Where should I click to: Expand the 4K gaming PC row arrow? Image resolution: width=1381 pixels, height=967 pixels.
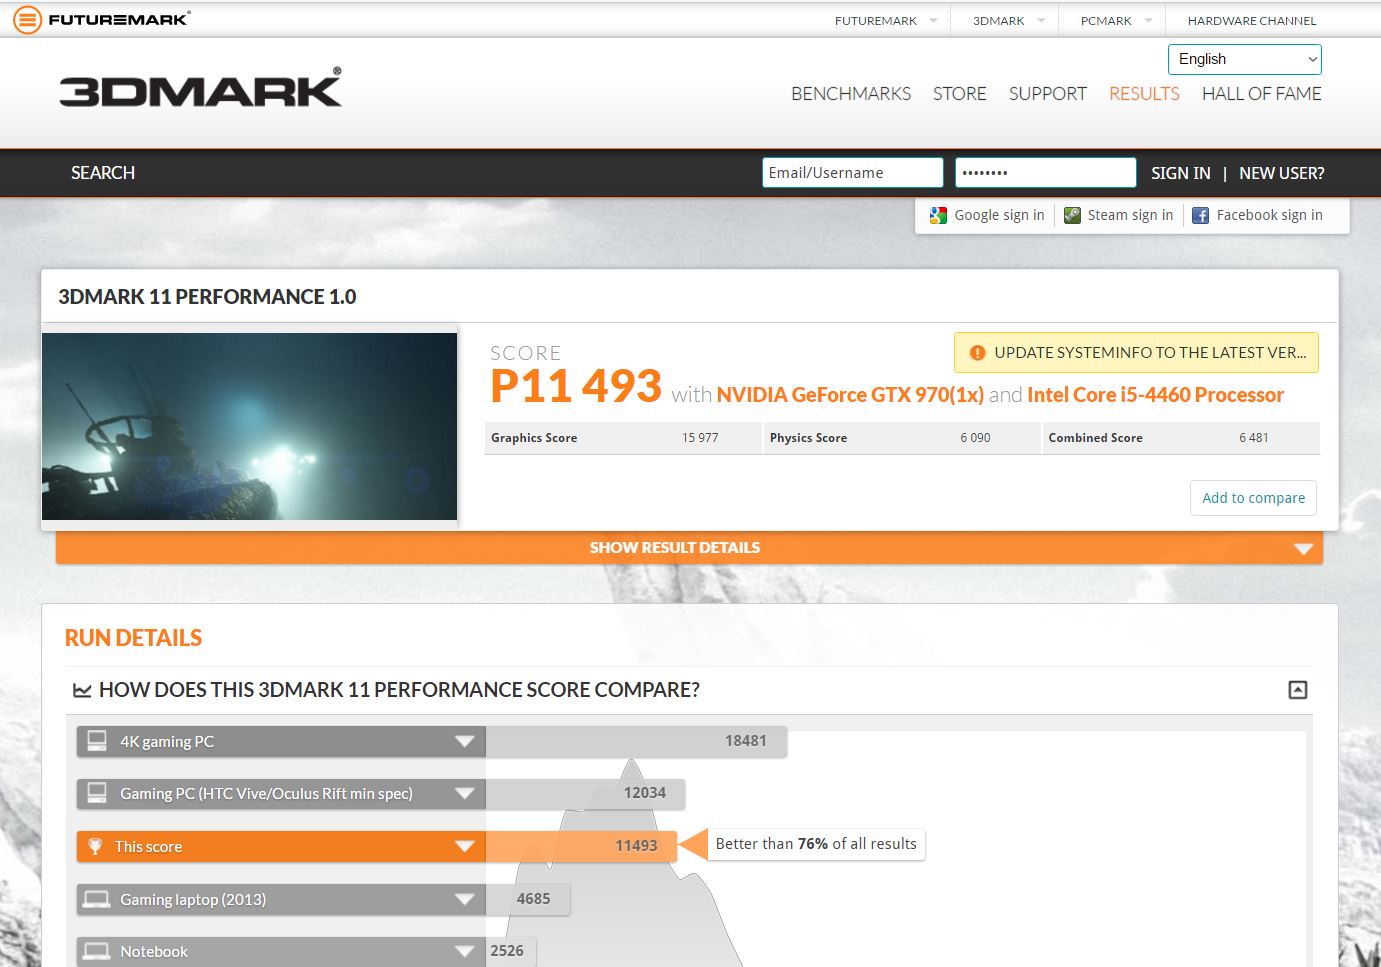click(x=464, y=742)
